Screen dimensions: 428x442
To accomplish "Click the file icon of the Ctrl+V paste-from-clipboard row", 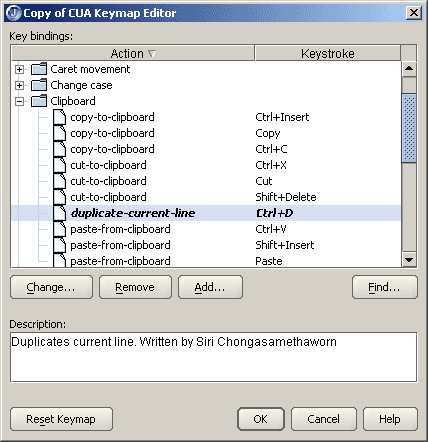I will point(60,229).
